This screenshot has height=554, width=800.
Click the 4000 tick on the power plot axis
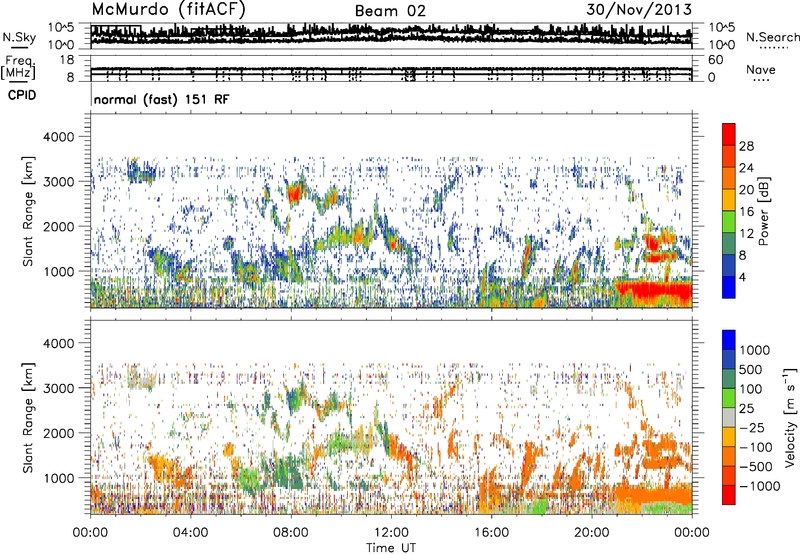click(61, 137)
